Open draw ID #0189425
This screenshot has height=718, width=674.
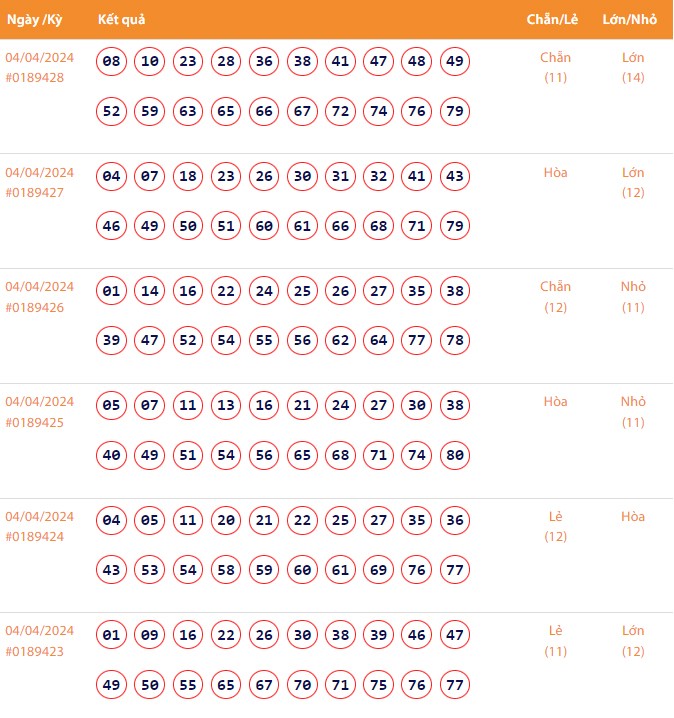tap(35, 422)
